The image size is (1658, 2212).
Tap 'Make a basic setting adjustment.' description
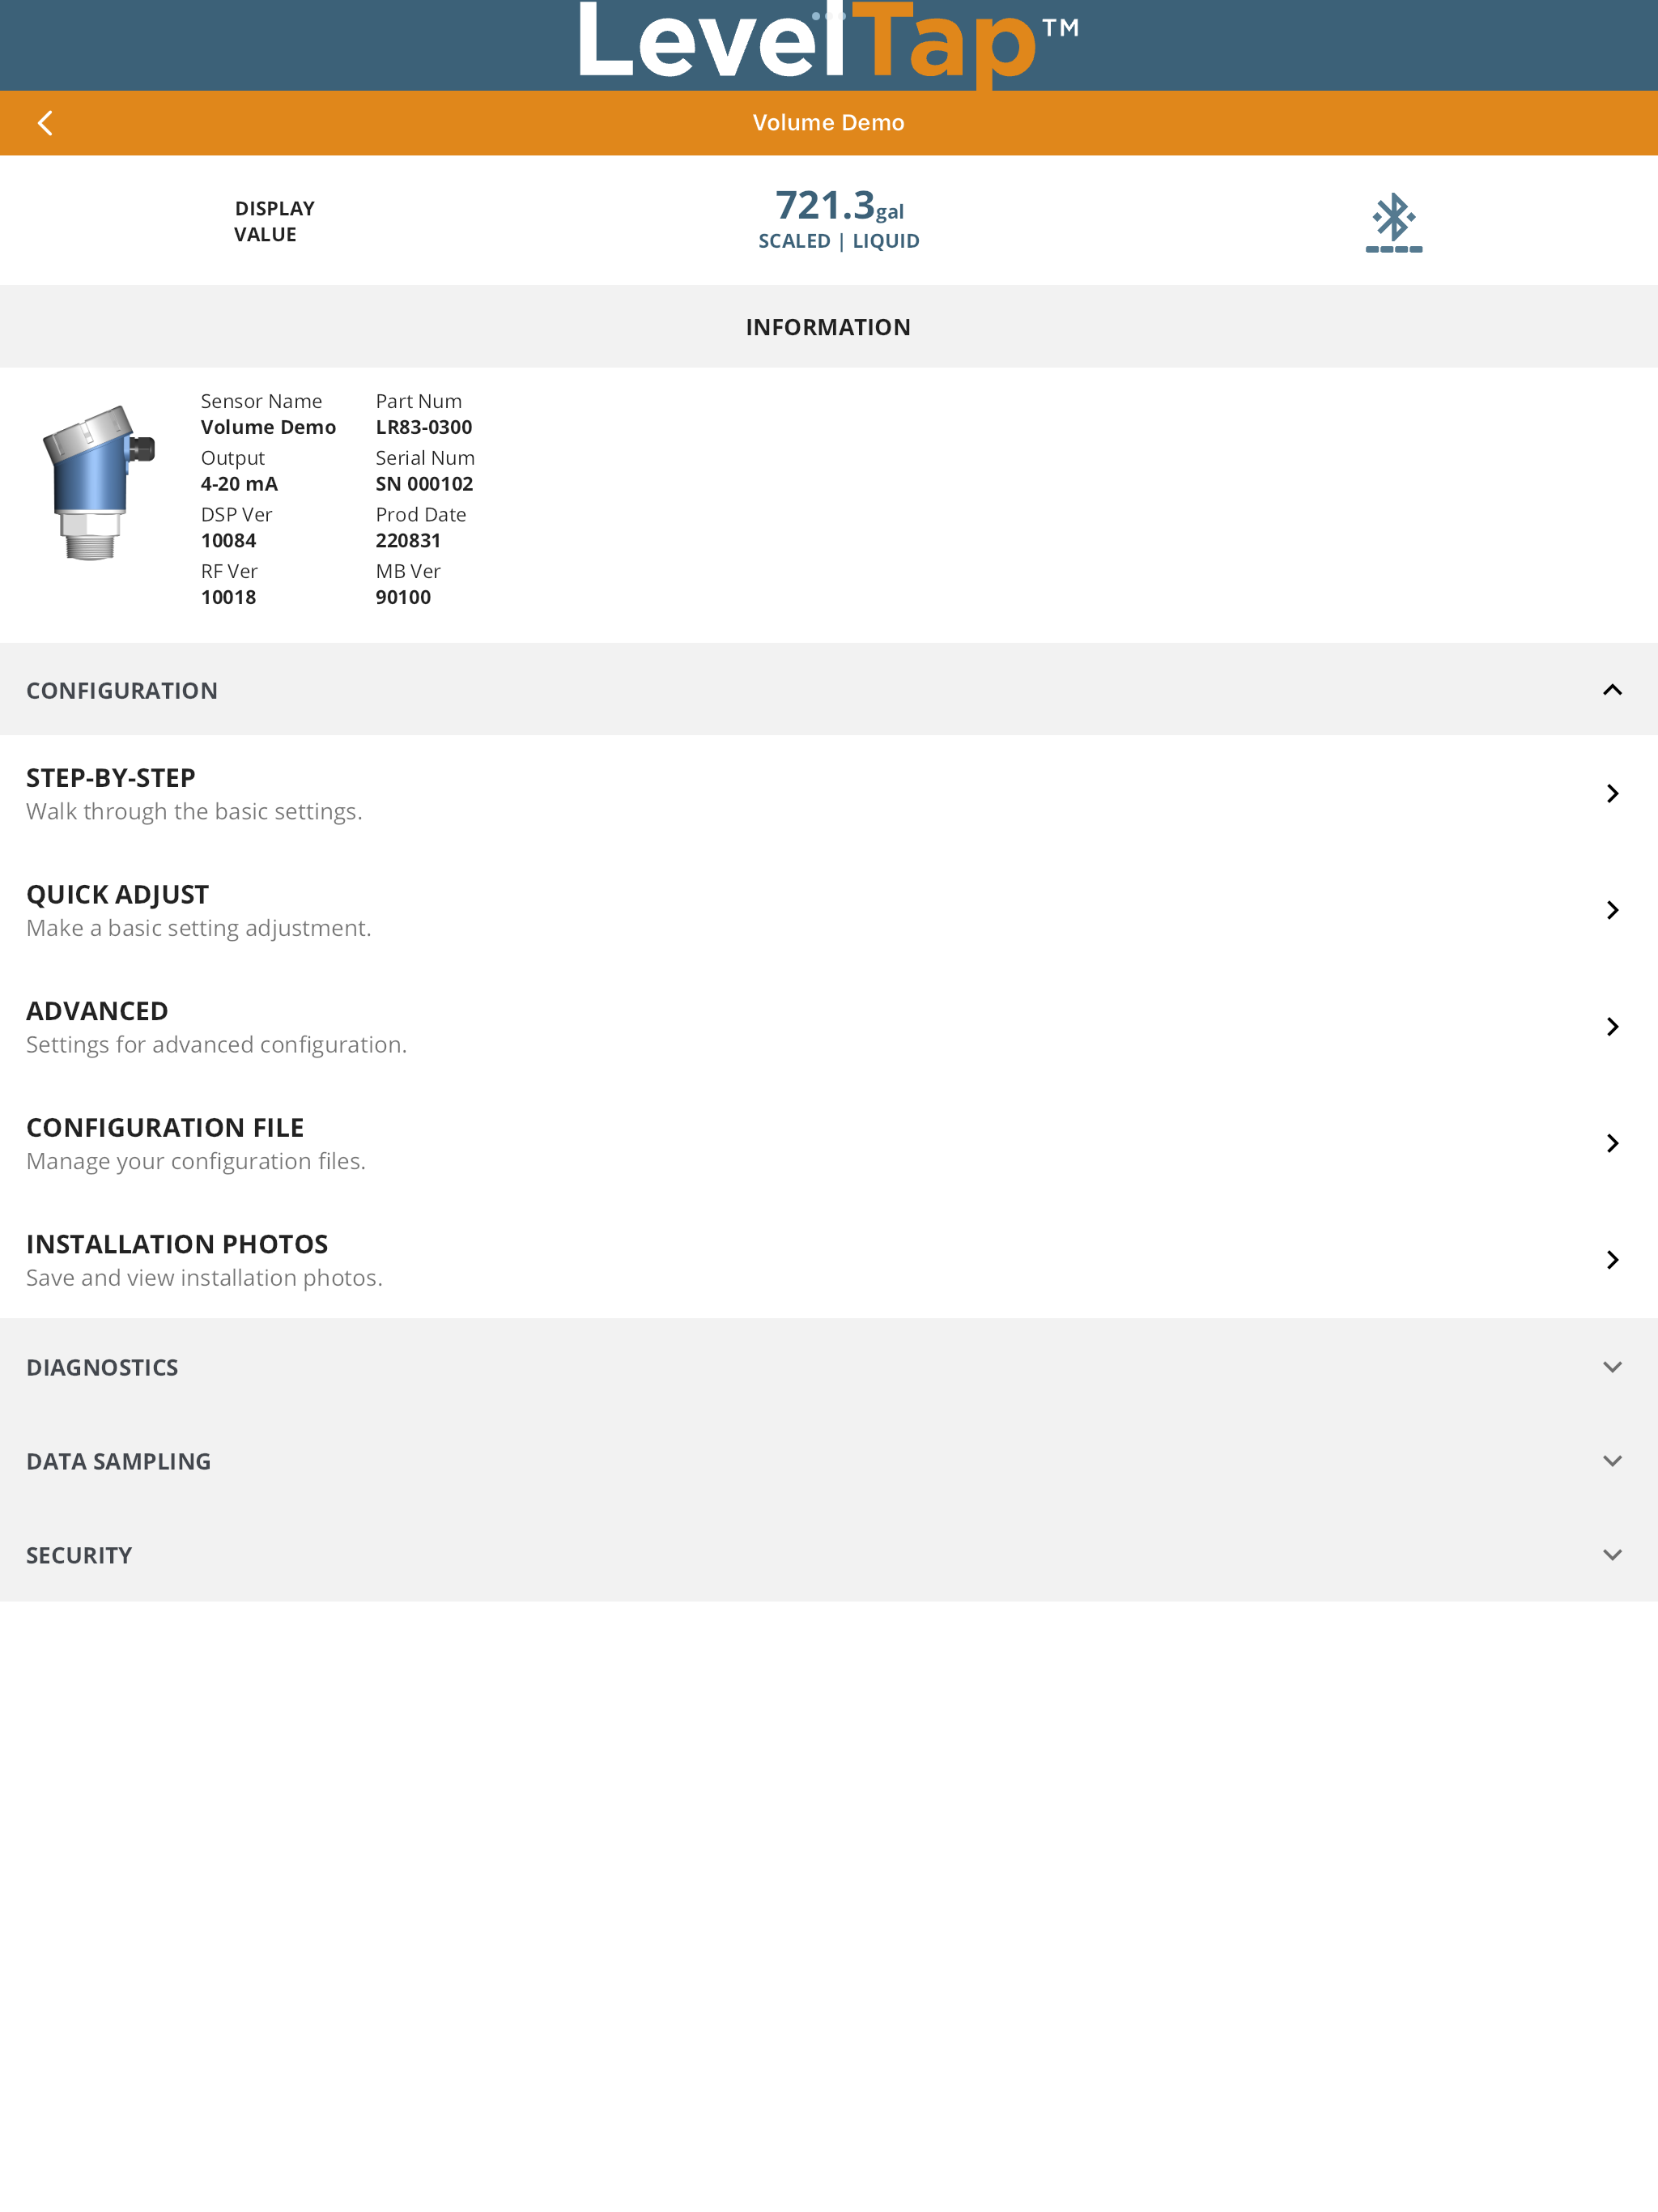pyautogui.click(x=198, y=928)
